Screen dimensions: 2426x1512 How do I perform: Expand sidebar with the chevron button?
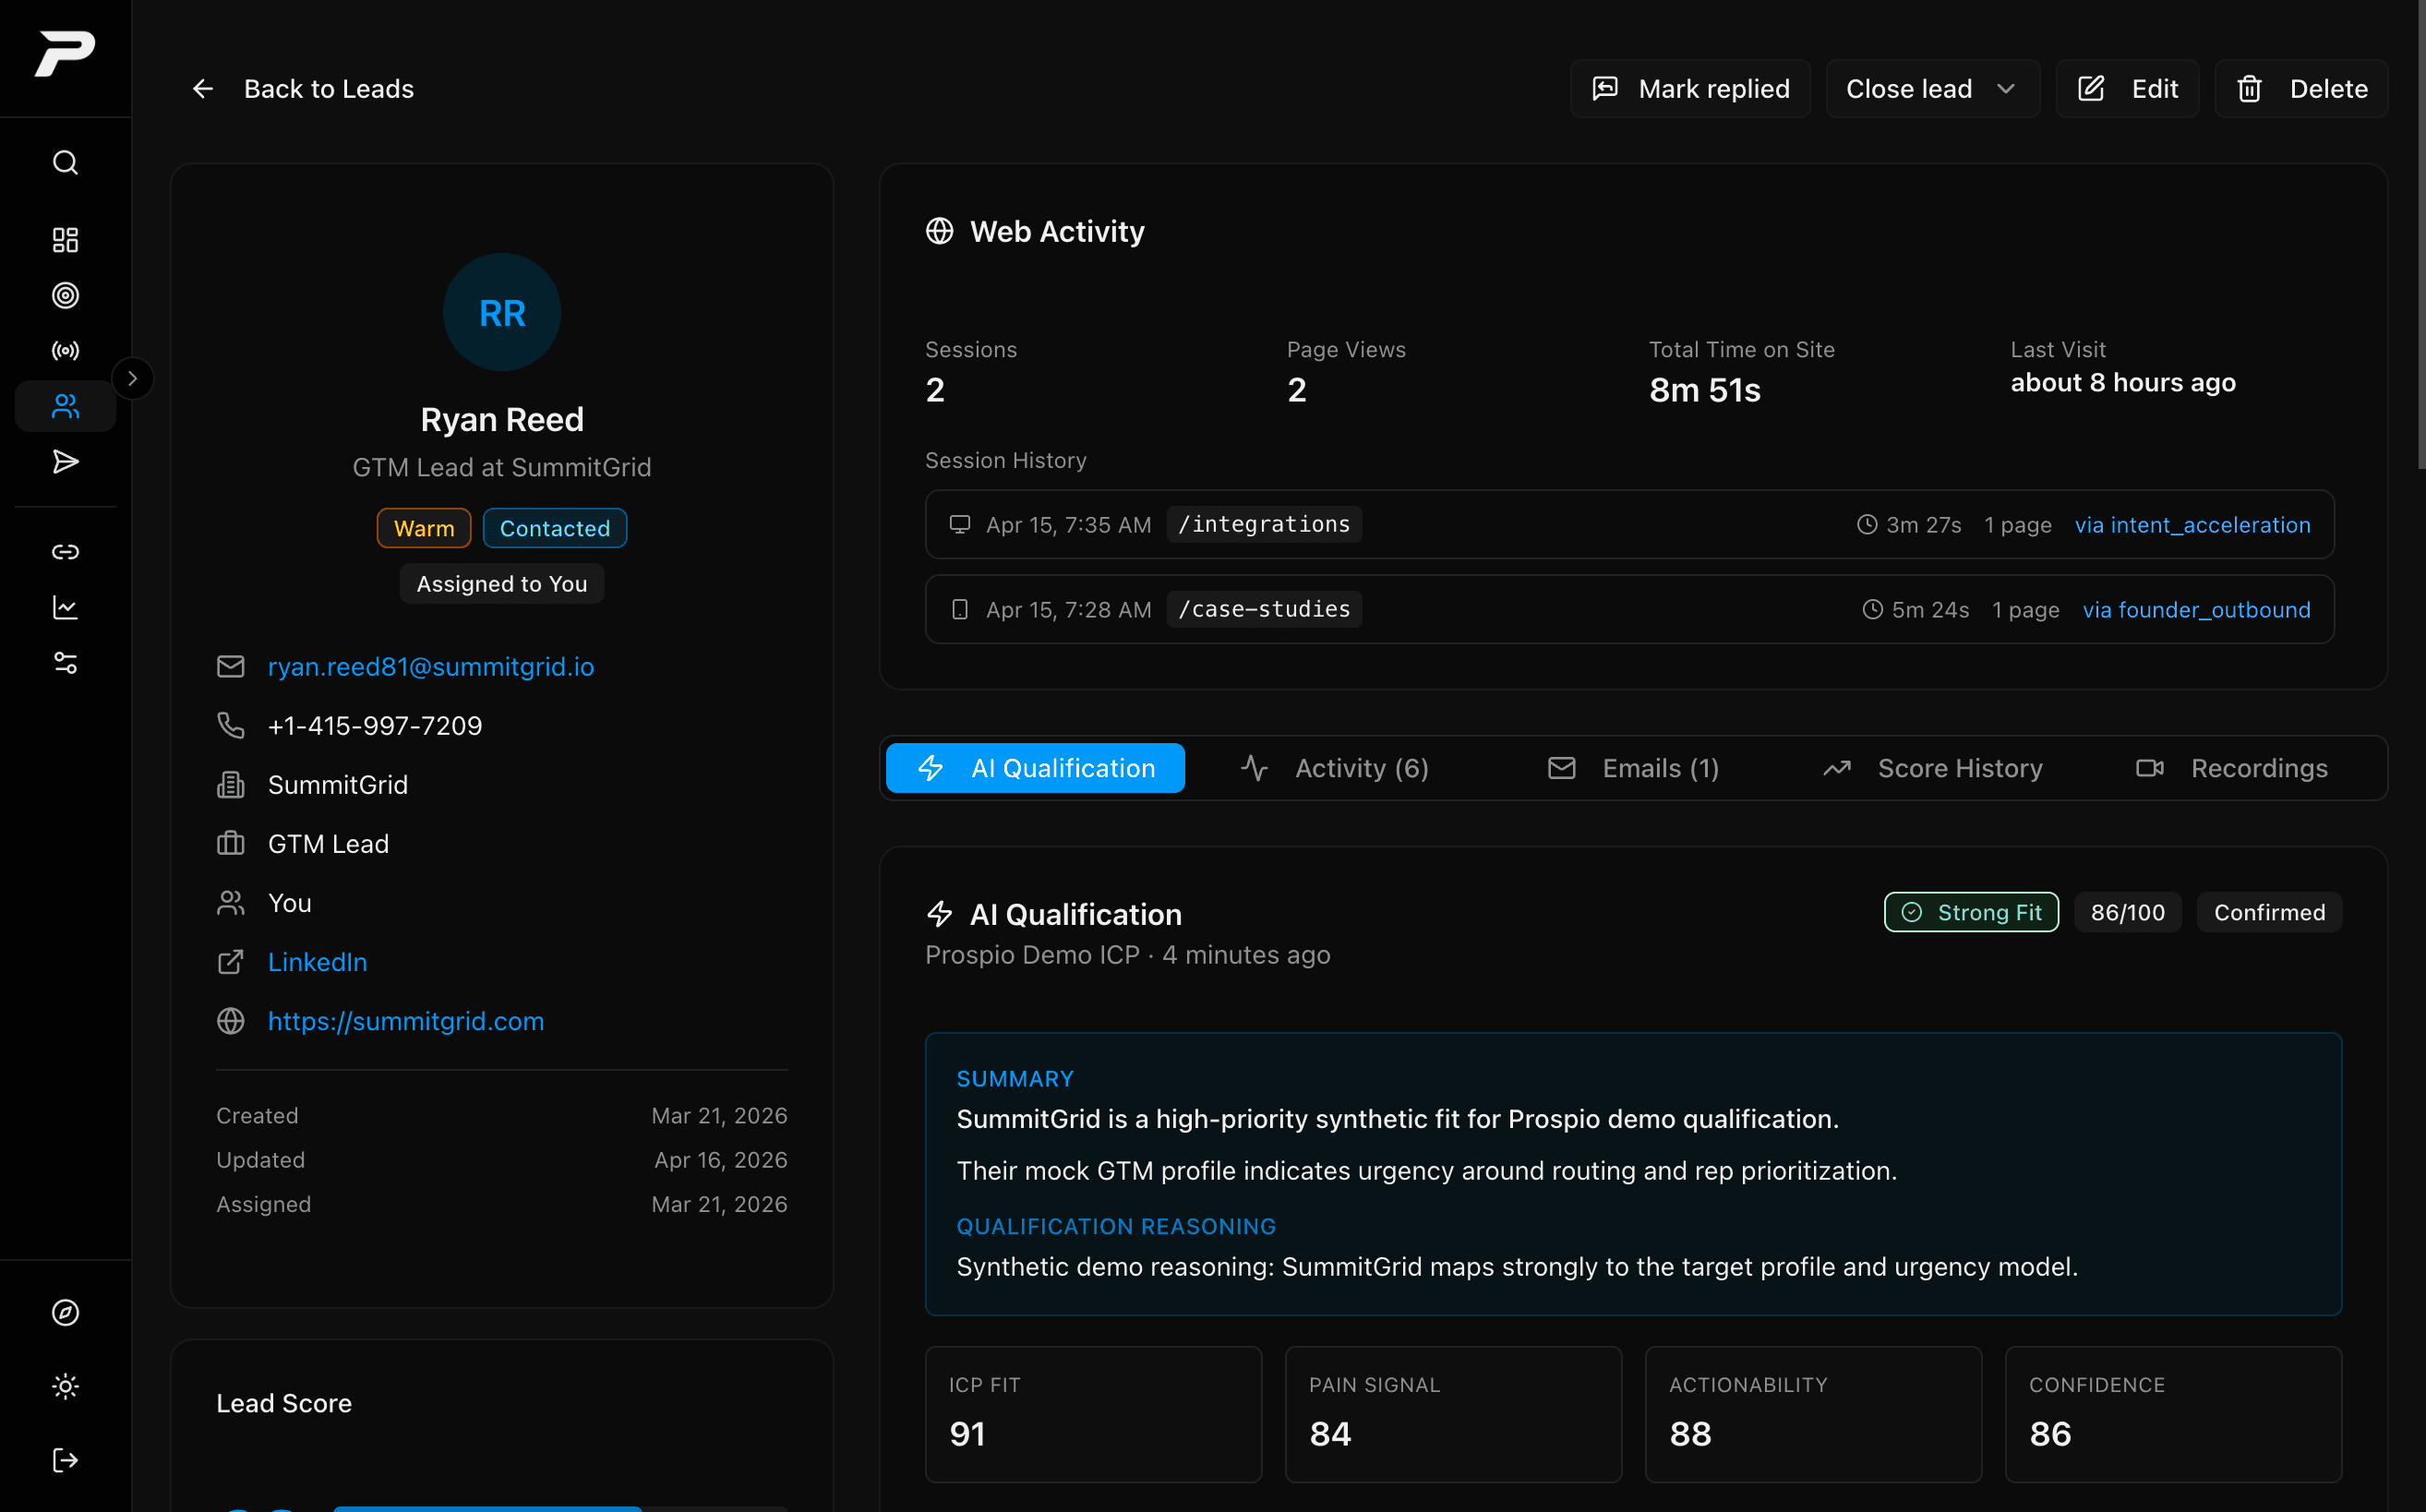(x=132, y=379)
